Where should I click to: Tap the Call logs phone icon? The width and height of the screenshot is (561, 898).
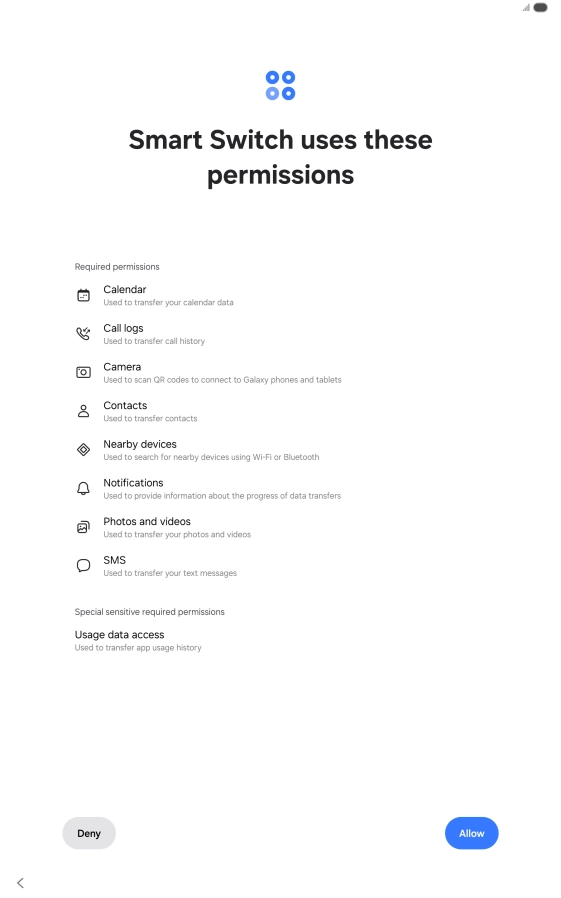pyautogui.click(x=84, y=334)
